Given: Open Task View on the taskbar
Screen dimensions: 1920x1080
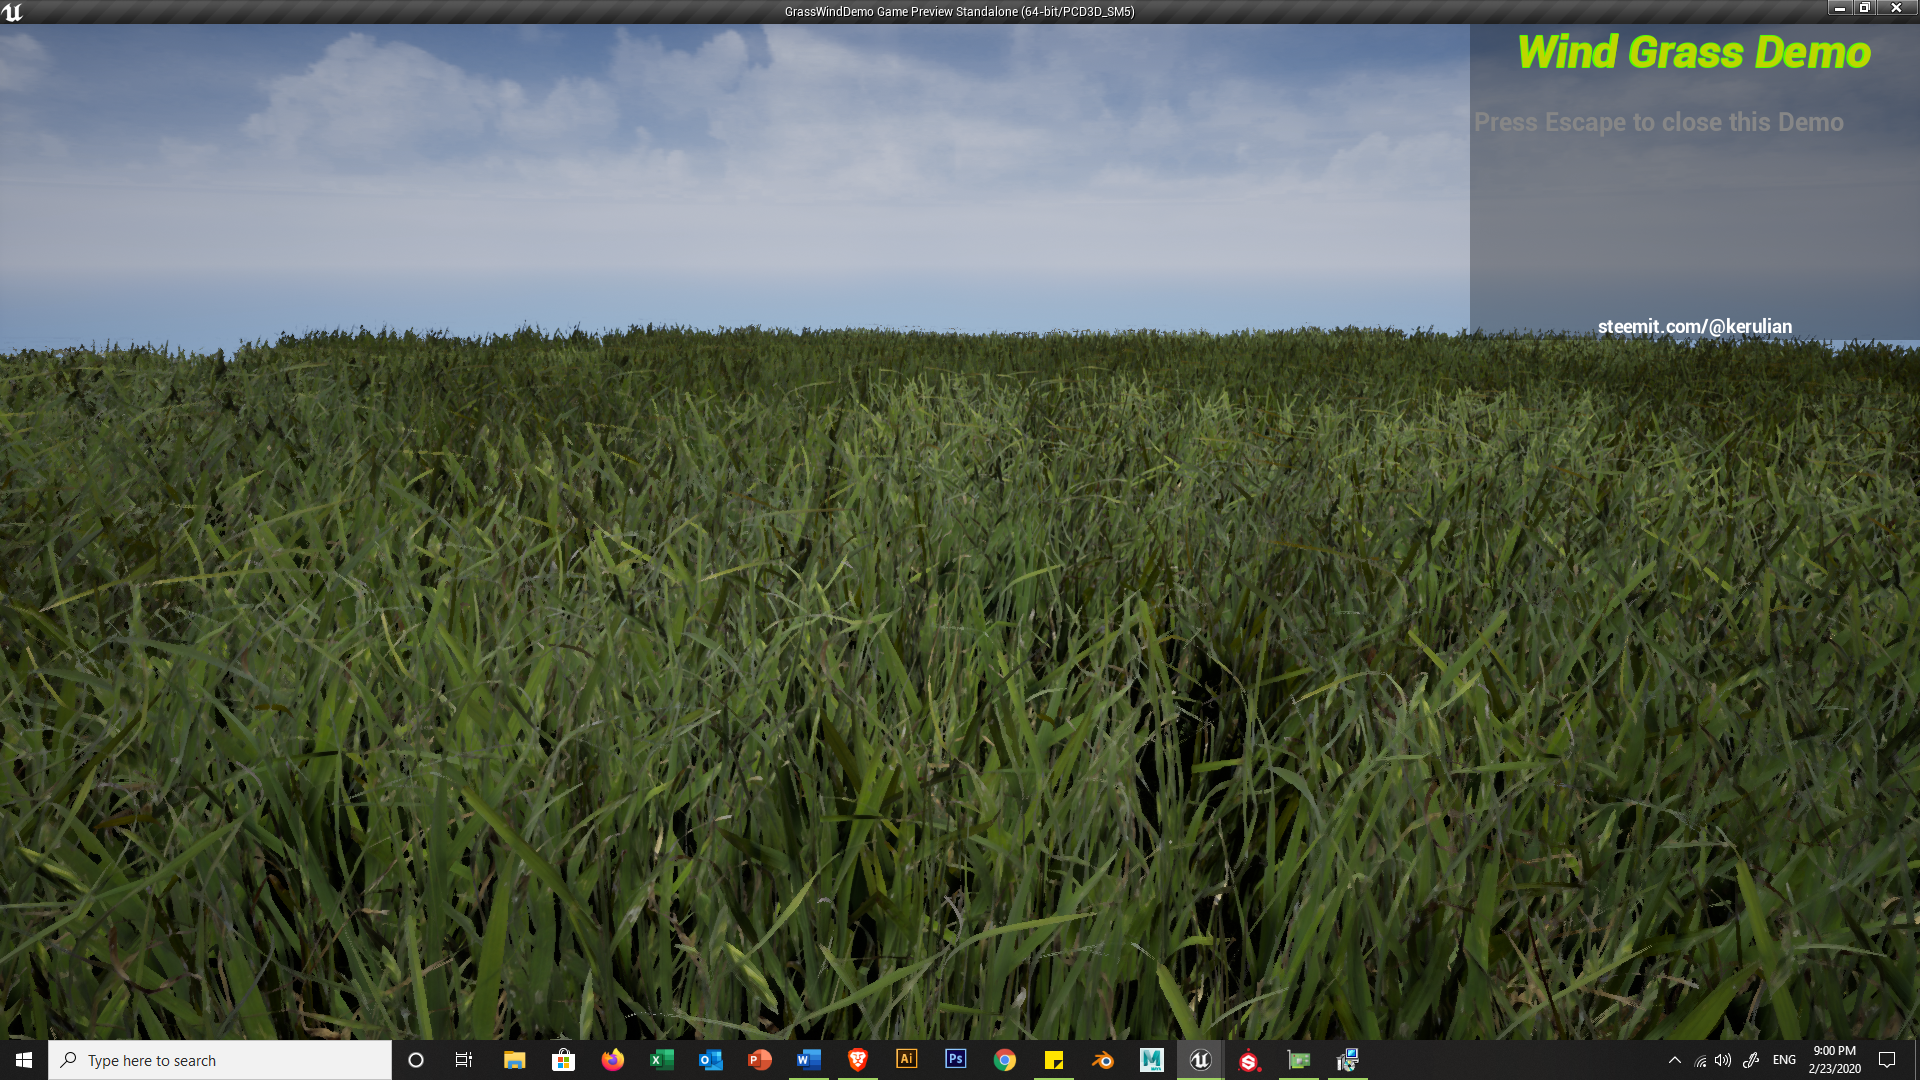Looking at the screenshot, I should 464,1060.
